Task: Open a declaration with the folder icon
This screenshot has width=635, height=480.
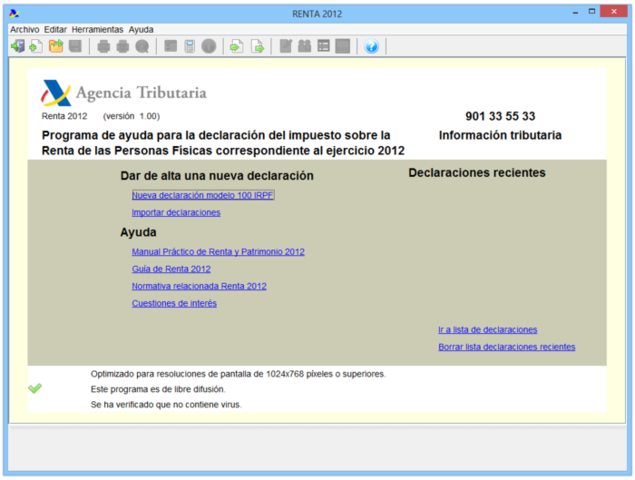Action: coord(56,46)
